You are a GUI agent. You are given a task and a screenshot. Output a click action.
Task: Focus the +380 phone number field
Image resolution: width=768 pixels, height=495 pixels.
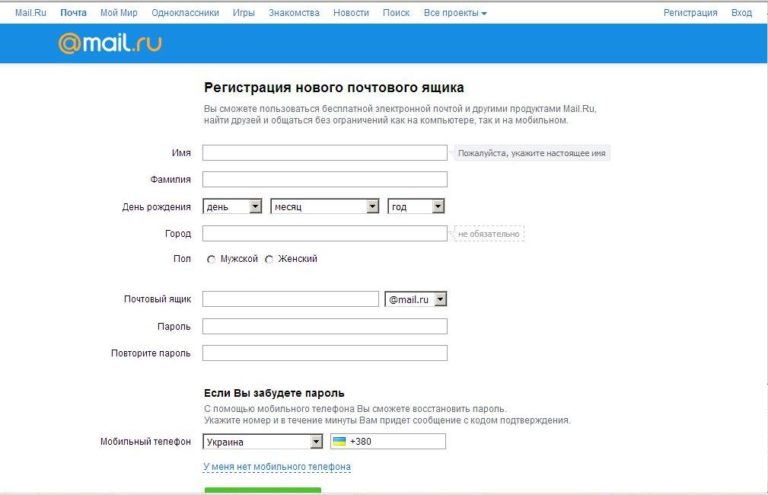tap(388, 441)
